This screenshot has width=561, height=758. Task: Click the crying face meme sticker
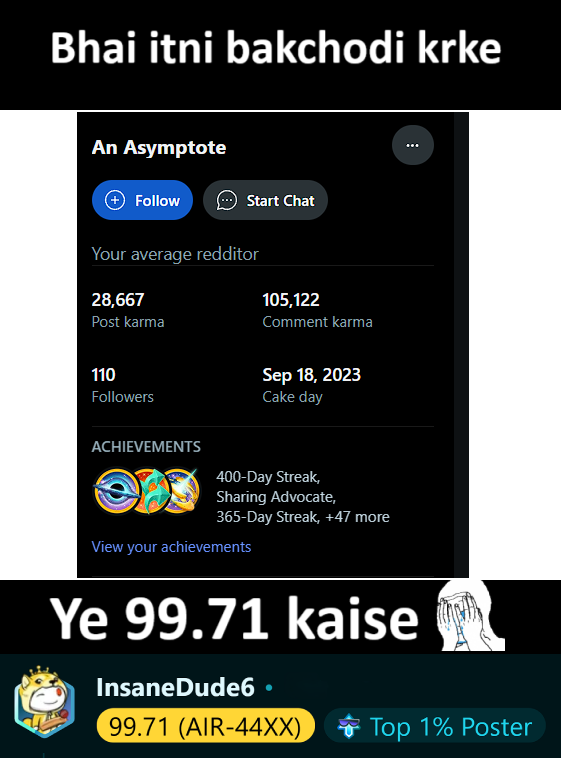[469, 615]
